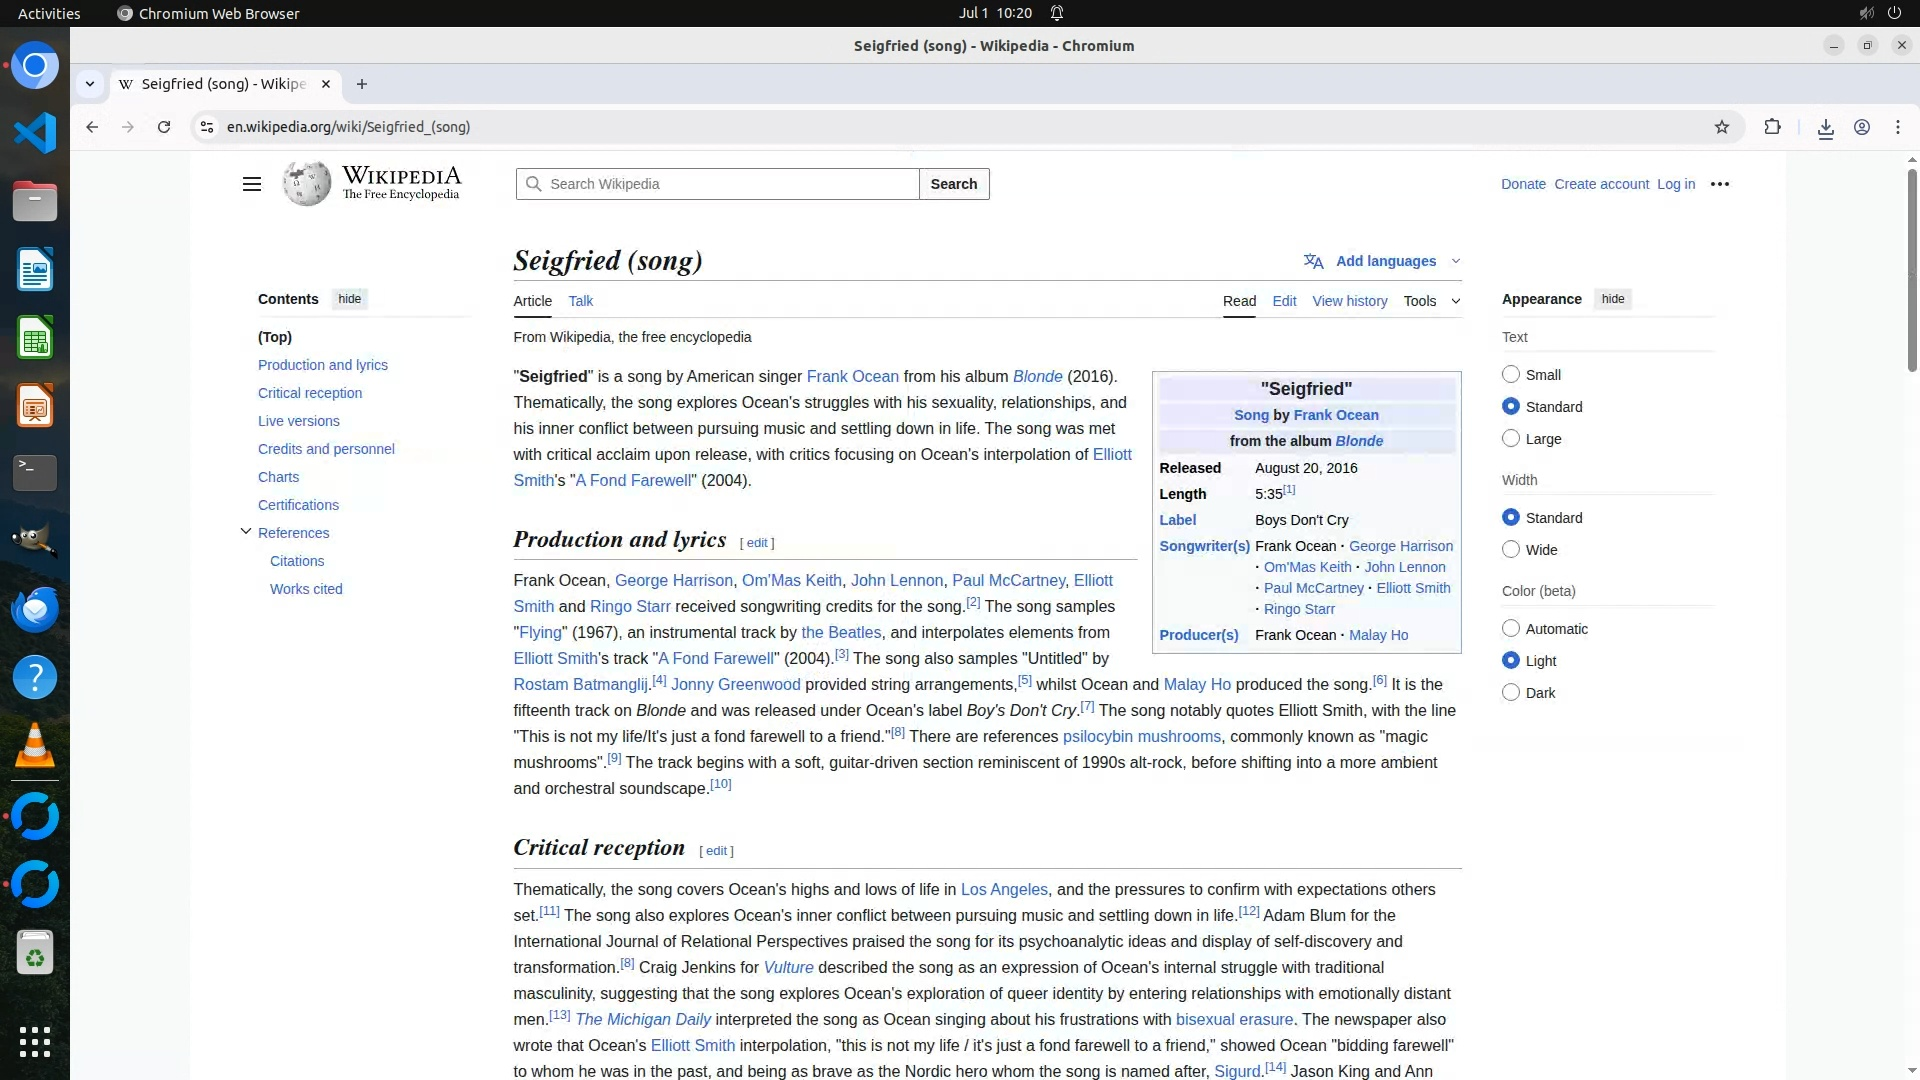The width and height of the screenshot is (1920, 1080).
Task: Launch VLC from the dock
Action: pos(35,746)
